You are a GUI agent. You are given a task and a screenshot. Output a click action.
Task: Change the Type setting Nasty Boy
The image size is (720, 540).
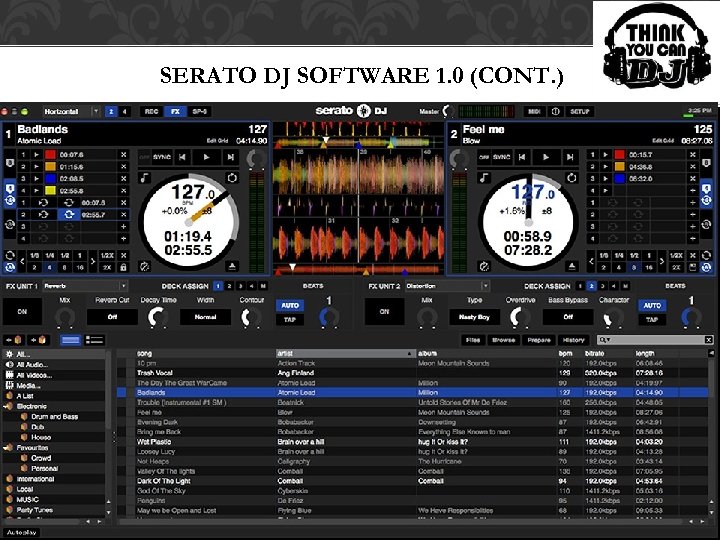[x=474, y=317]
